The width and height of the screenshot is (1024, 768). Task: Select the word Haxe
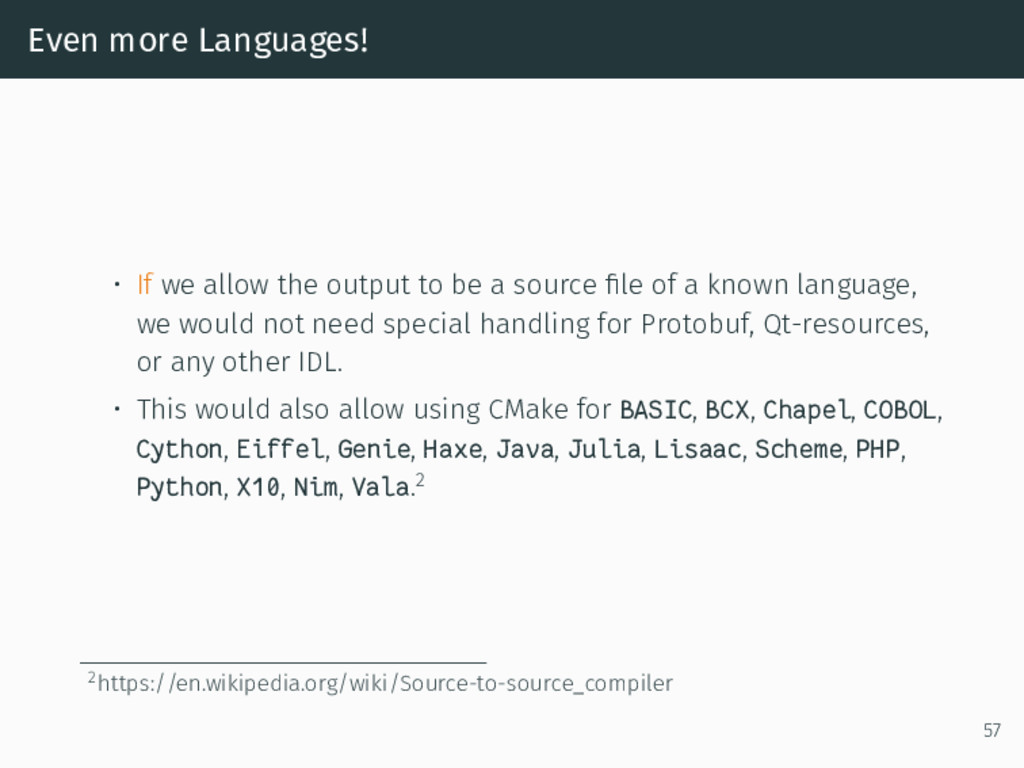pos(452,449)
